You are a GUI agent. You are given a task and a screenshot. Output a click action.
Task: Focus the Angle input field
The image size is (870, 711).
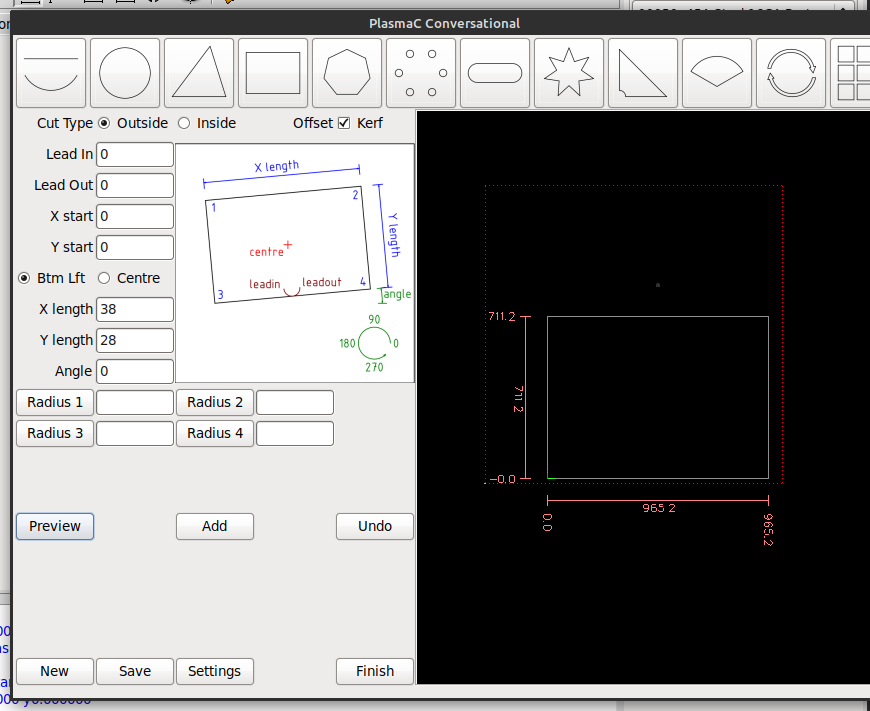[x=135, y=371]
